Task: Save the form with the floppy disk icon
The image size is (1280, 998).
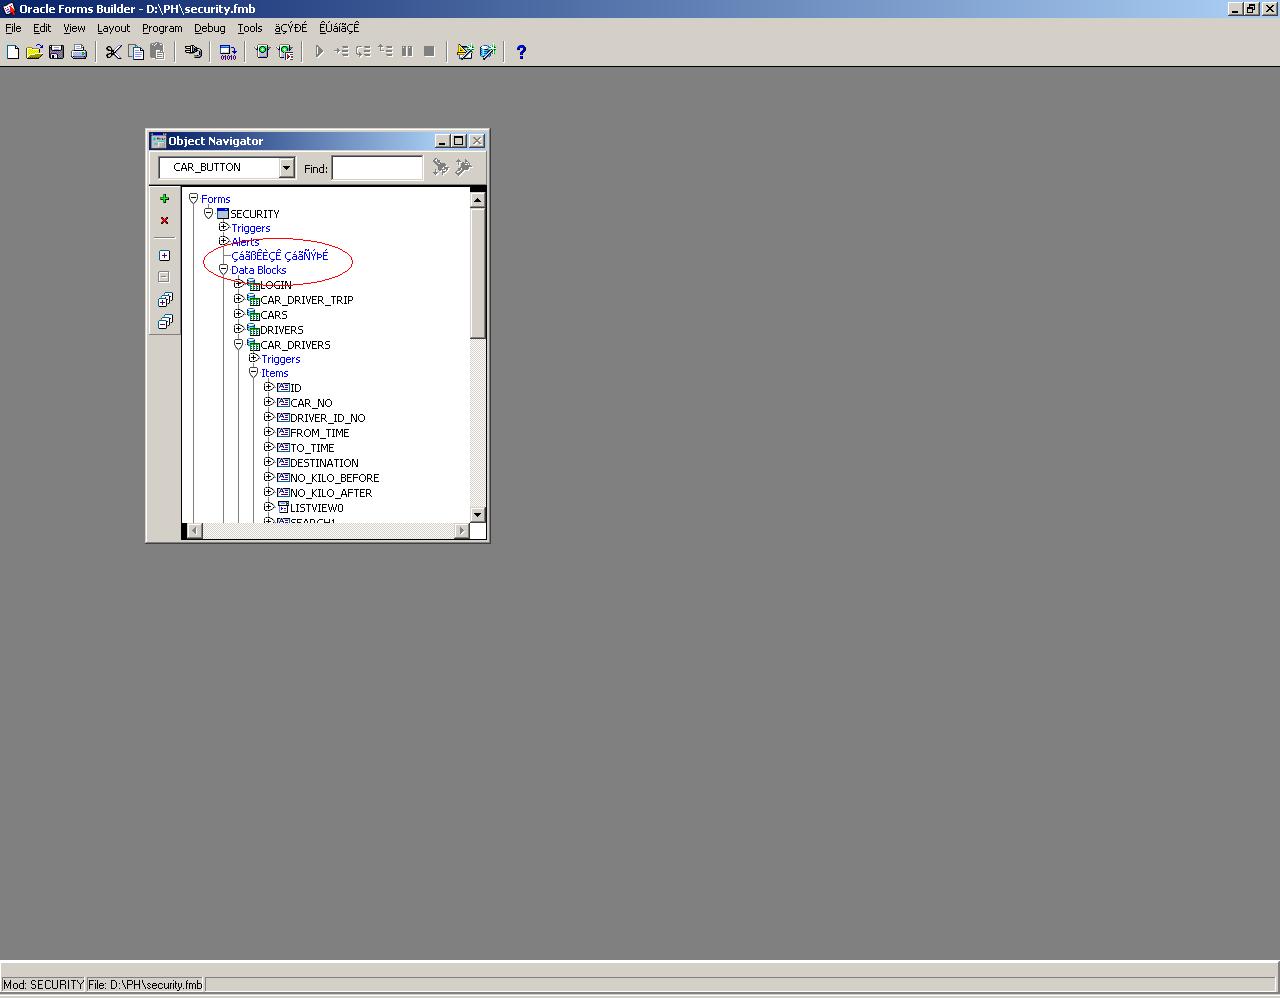Action: pos(56,52)
